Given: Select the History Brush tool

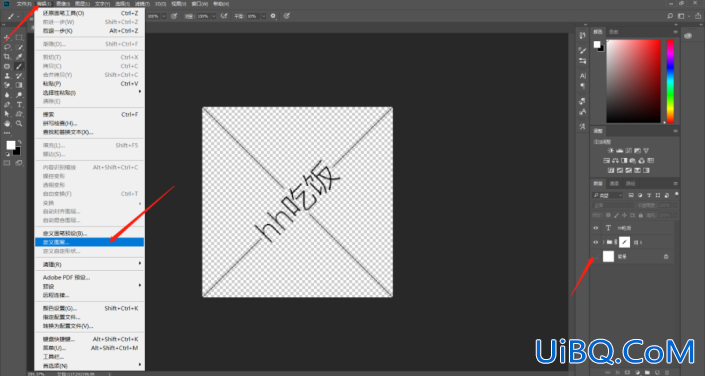Looking at the screenshot, I should 19,76.
